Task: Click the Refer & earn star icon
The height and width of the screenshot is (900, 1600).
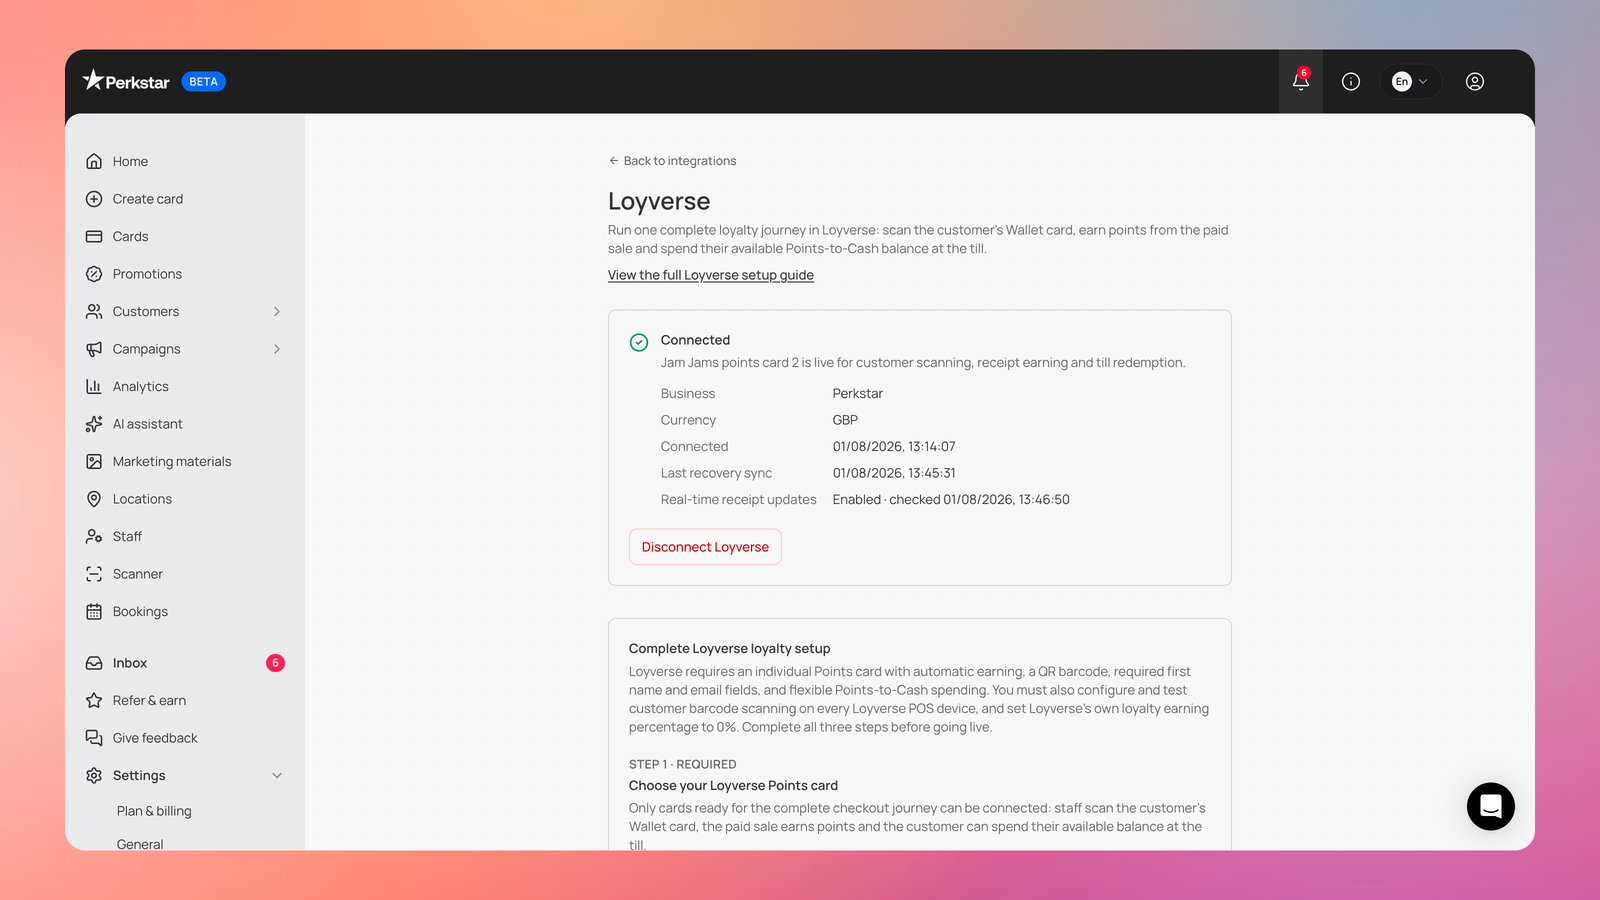Action: click(94, 700)
